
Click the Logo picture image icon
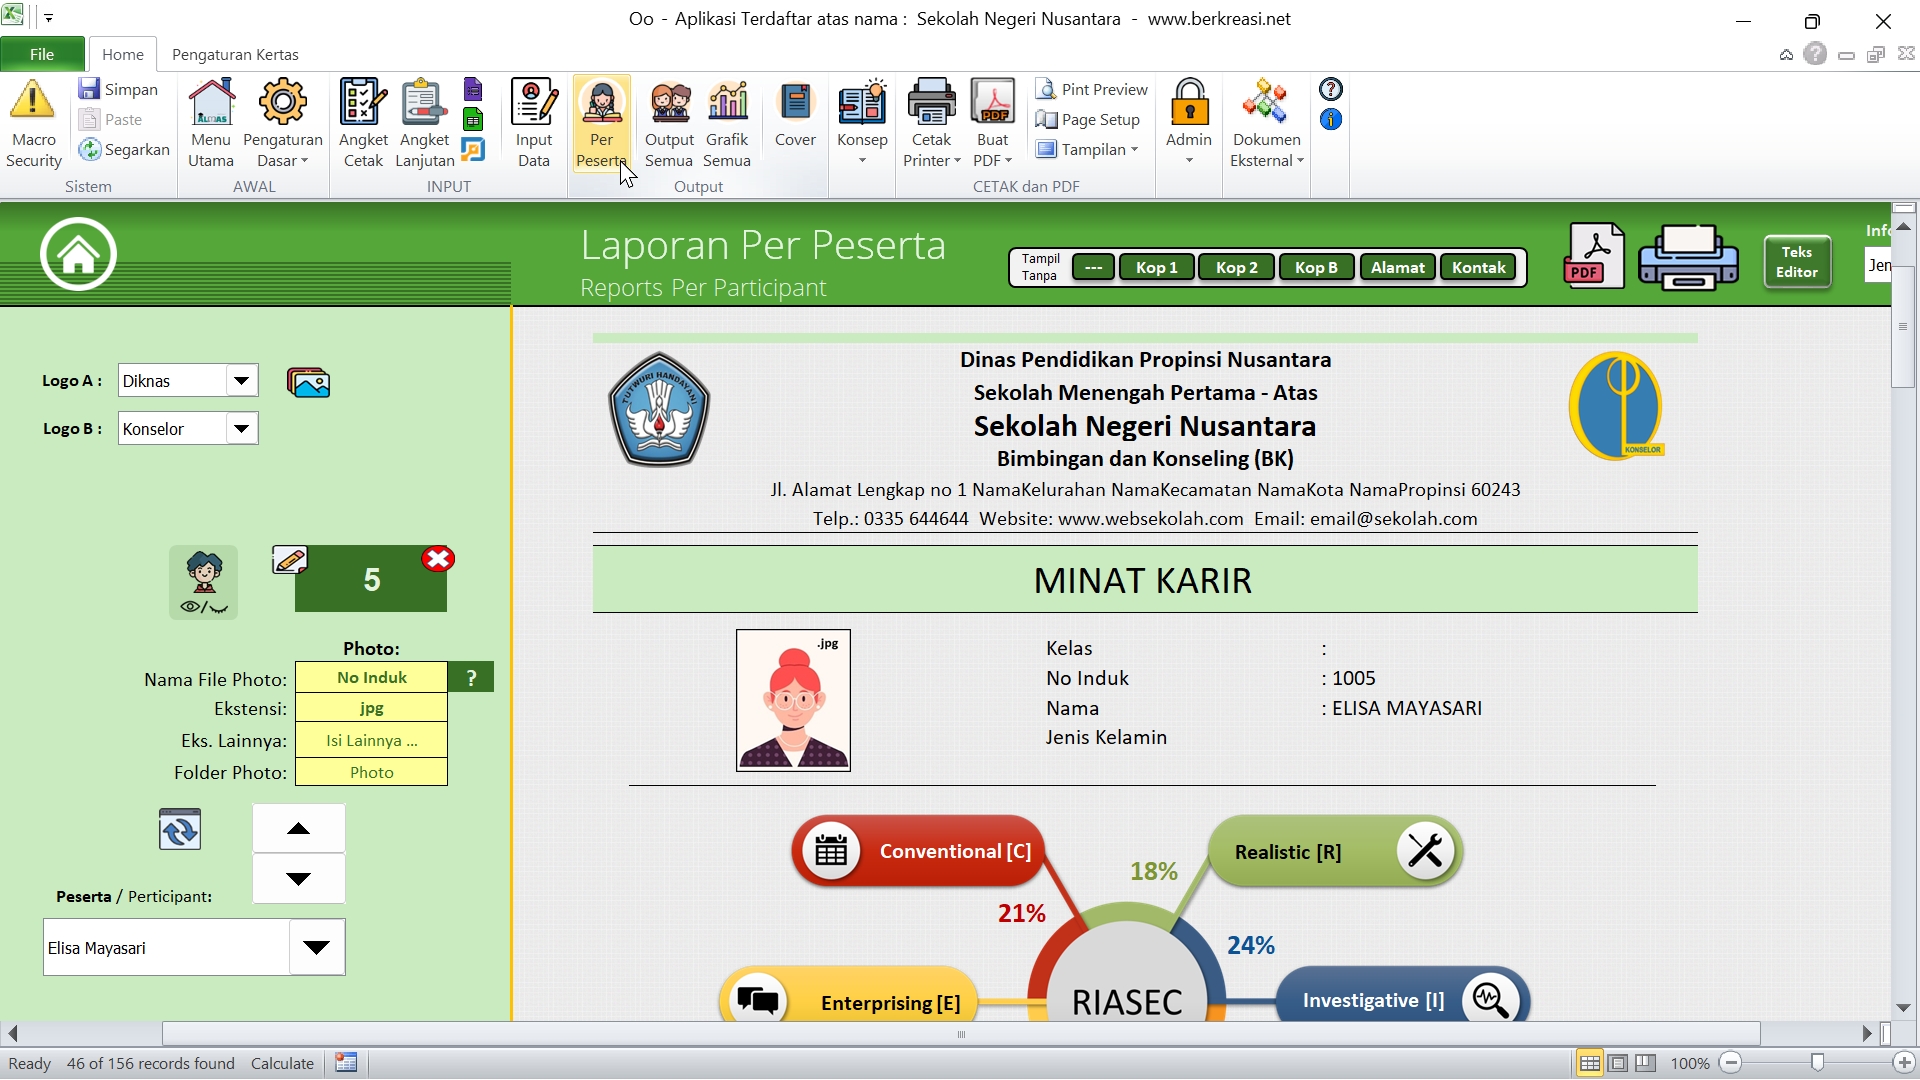[x=308, y=382]
